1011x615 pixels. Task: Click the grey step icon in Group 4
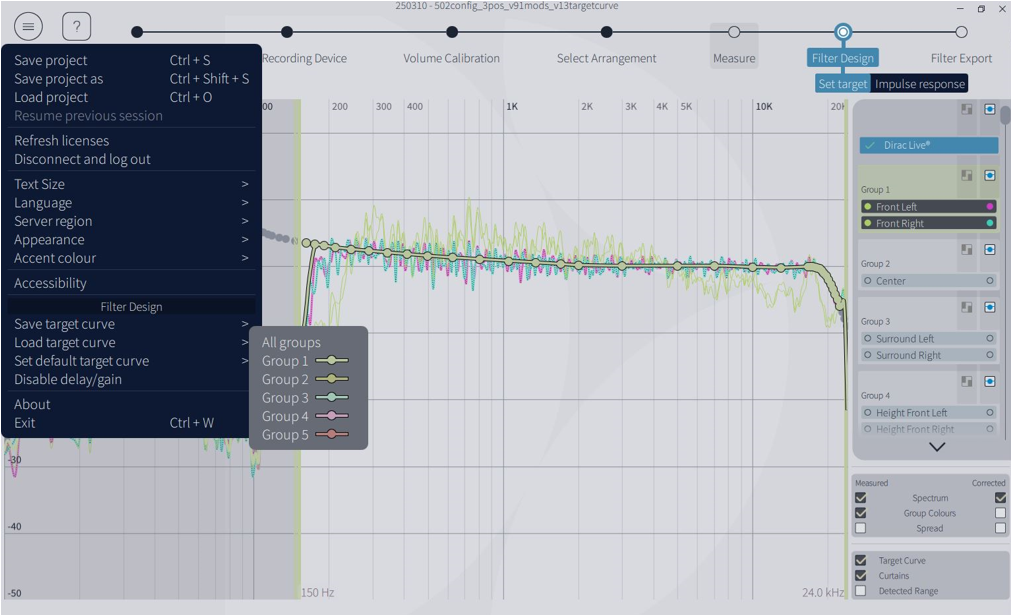click(967, 382)
